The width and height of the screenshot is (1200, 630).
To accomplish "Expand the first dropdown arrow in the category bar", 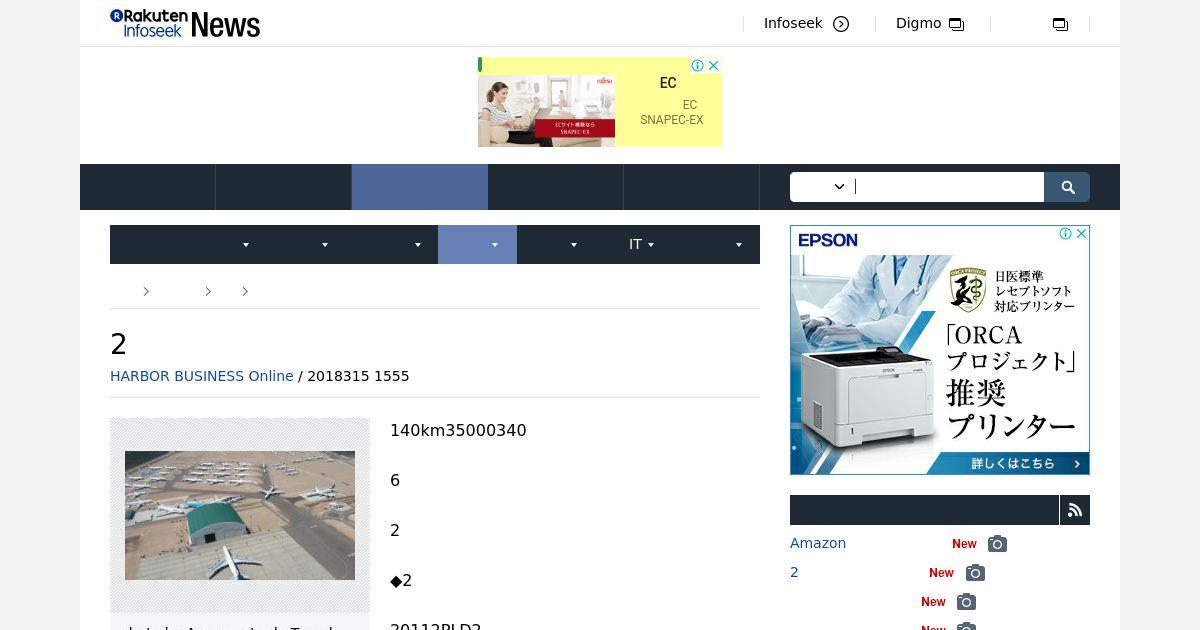I will click(x=246, y=245).
